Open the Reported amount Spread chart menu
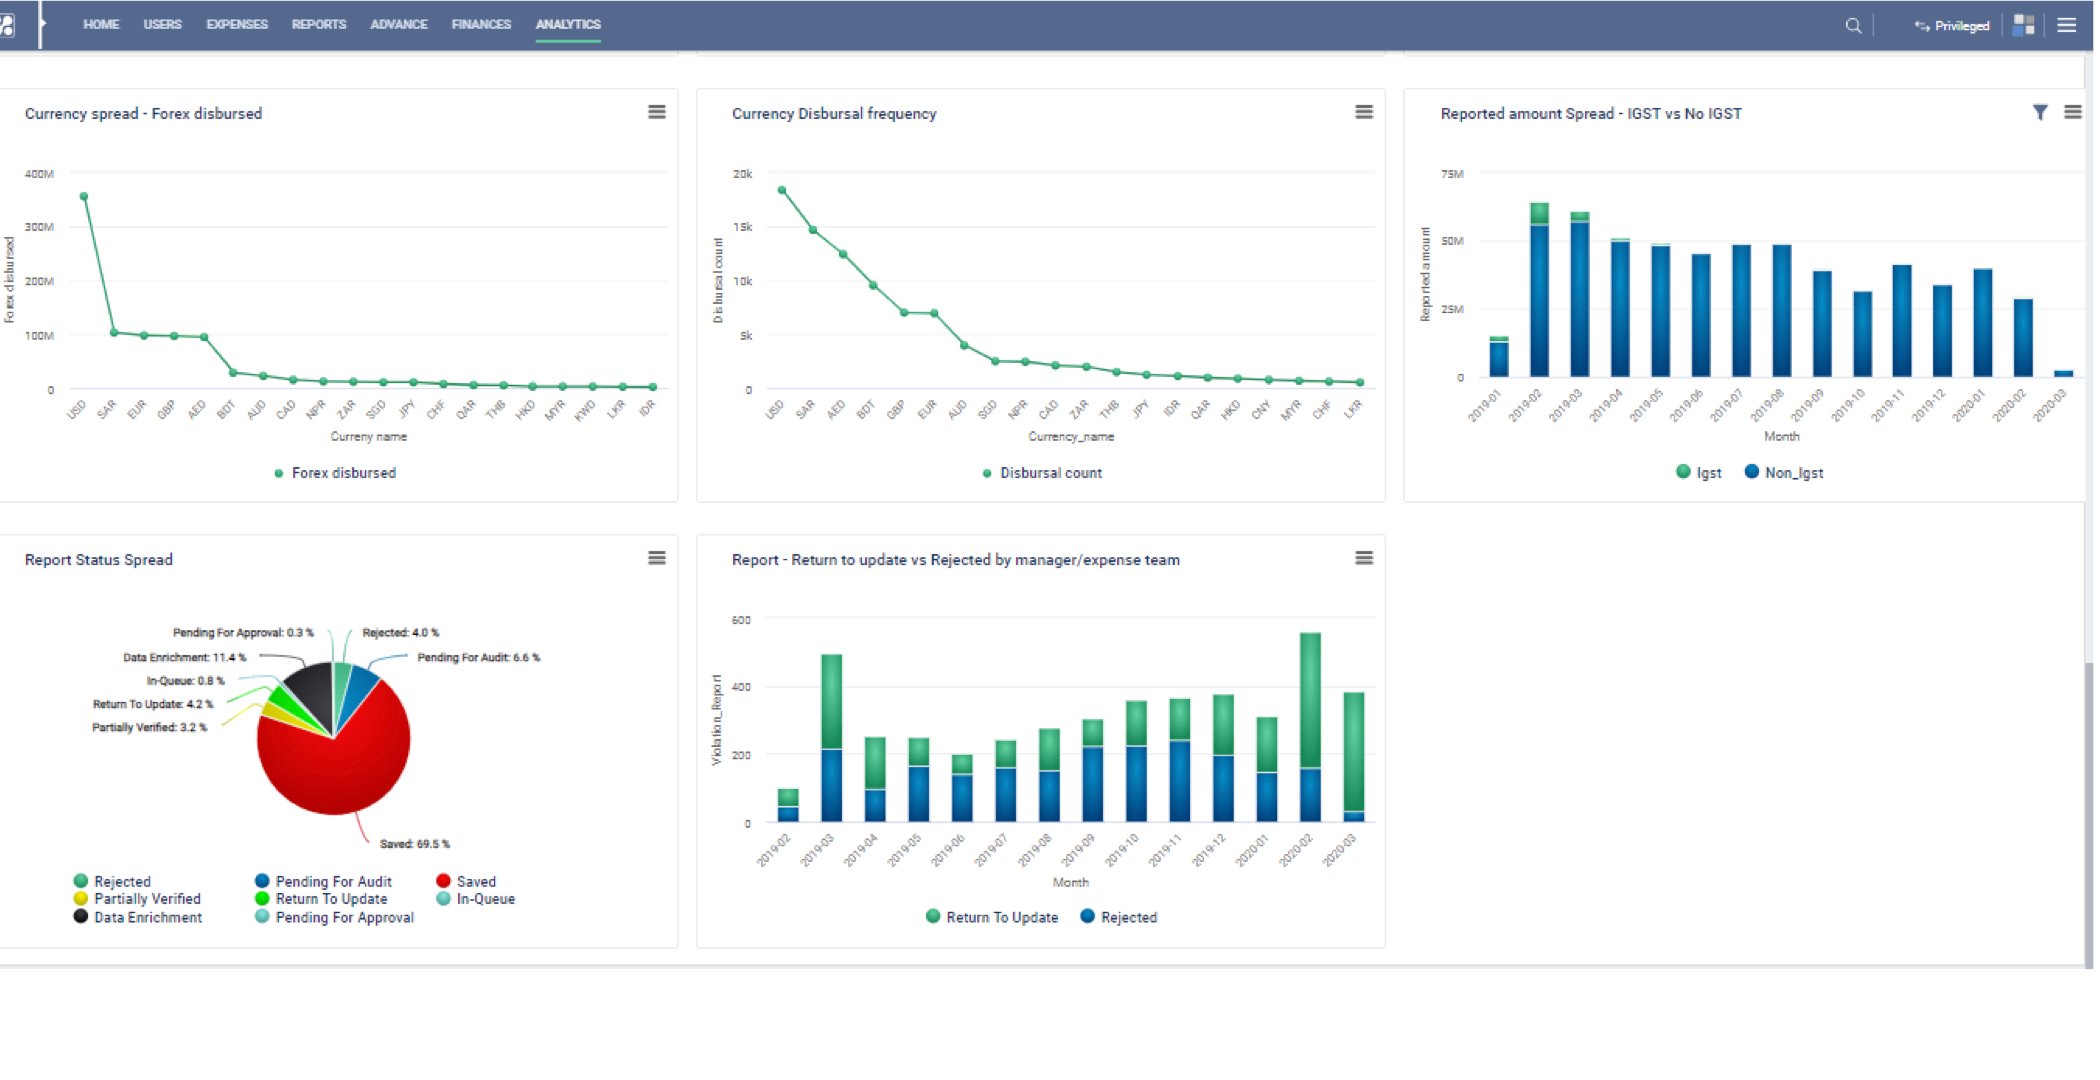Screen dimensions: 2100x1080 [x=2073, y=112]
